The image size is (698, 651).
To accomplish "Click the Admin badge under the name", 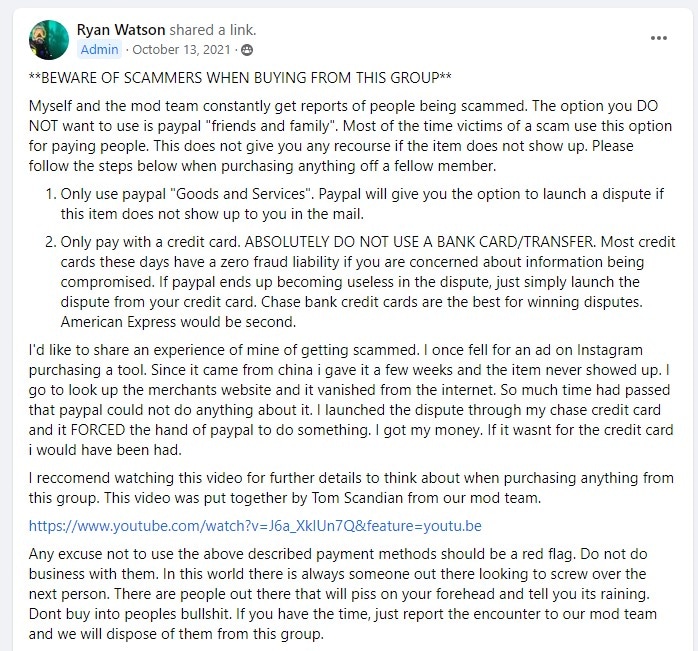I will [100, 49].
